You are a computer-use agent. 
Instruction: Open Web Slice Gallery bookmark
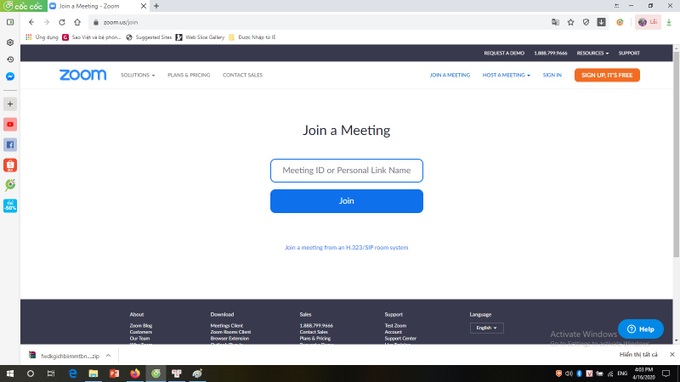[x=200, y=37]
